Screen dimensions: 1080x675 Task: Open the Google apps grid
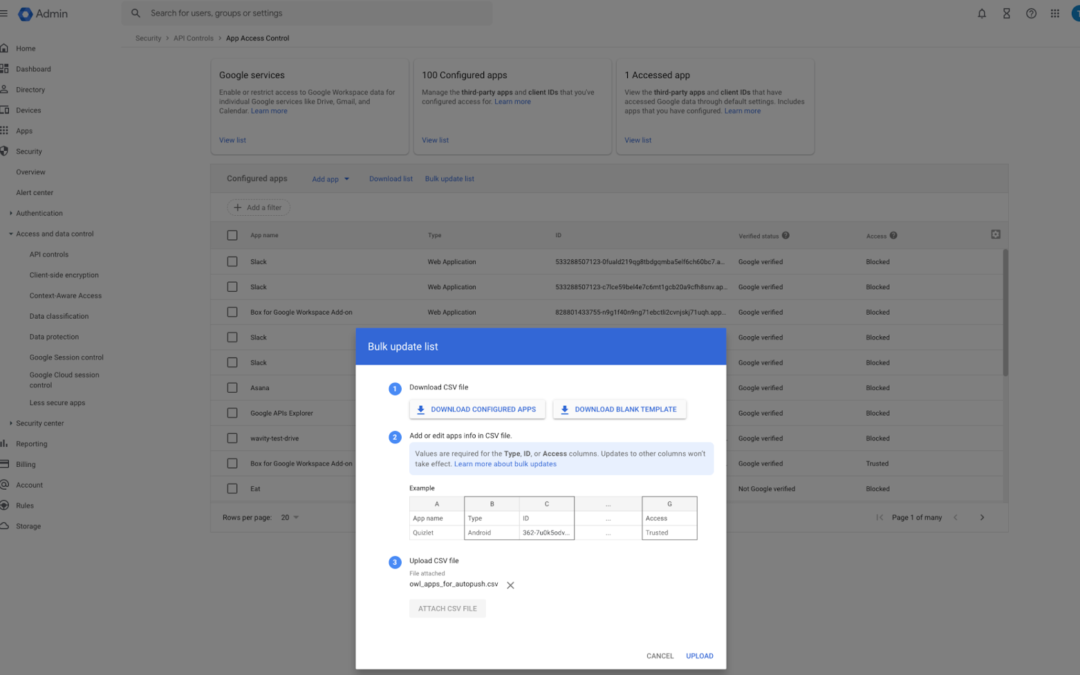[1055, 13]
